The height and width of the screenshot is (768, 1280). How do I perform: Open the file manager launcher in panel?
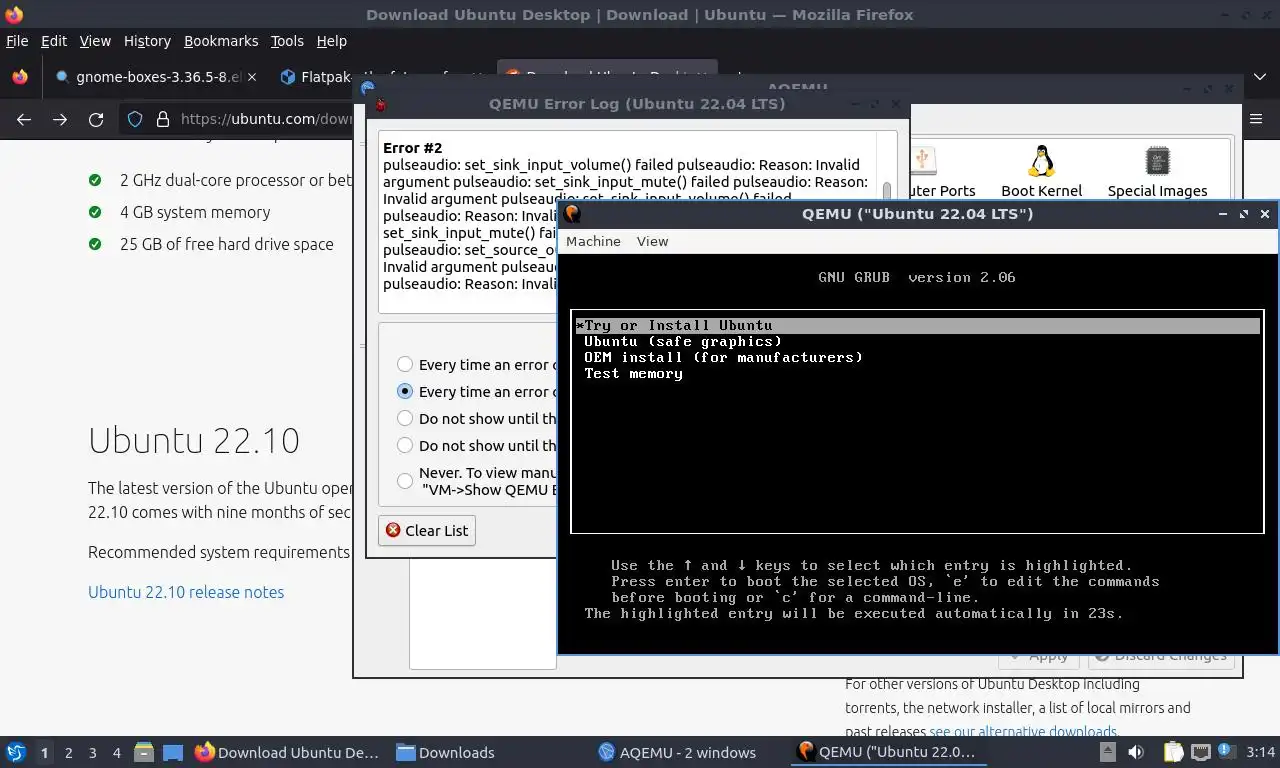click(x=144, y=752)
